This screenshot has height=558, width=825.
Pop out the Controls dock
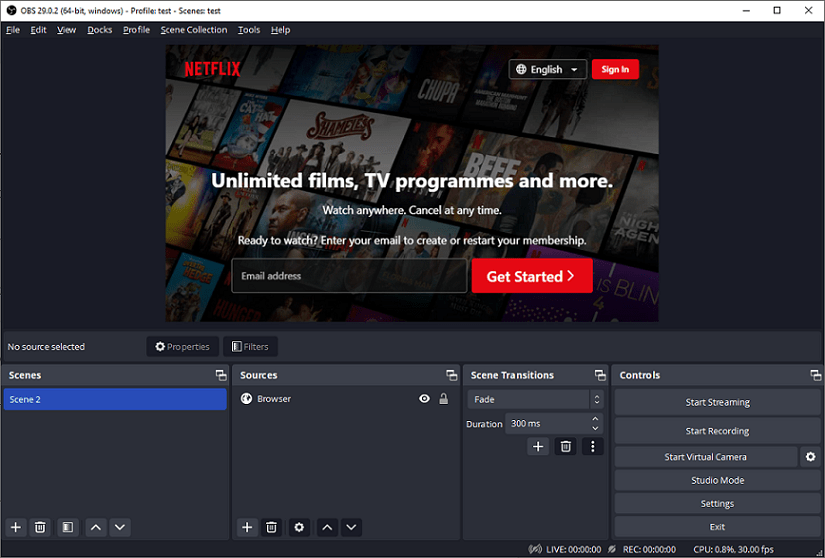816,375
